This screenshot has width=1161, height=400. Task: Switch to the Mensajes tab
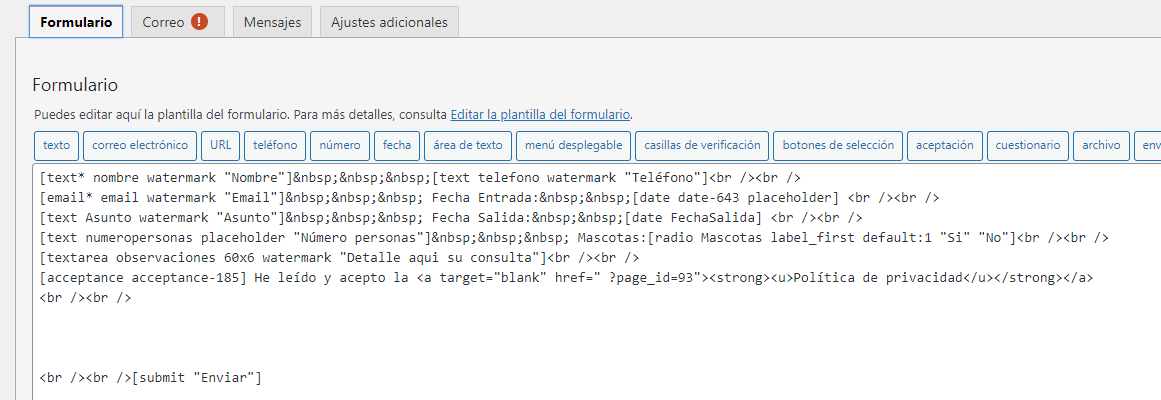(272, 22)
